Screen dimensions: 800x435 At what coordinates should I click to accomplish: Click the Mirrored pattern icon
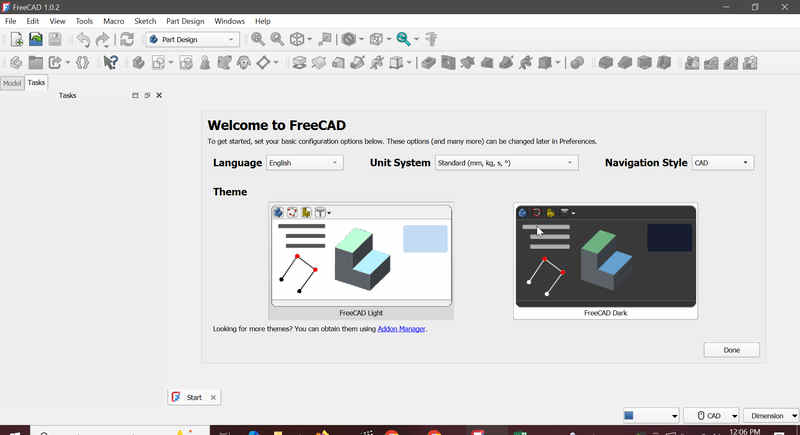point(692,63)
